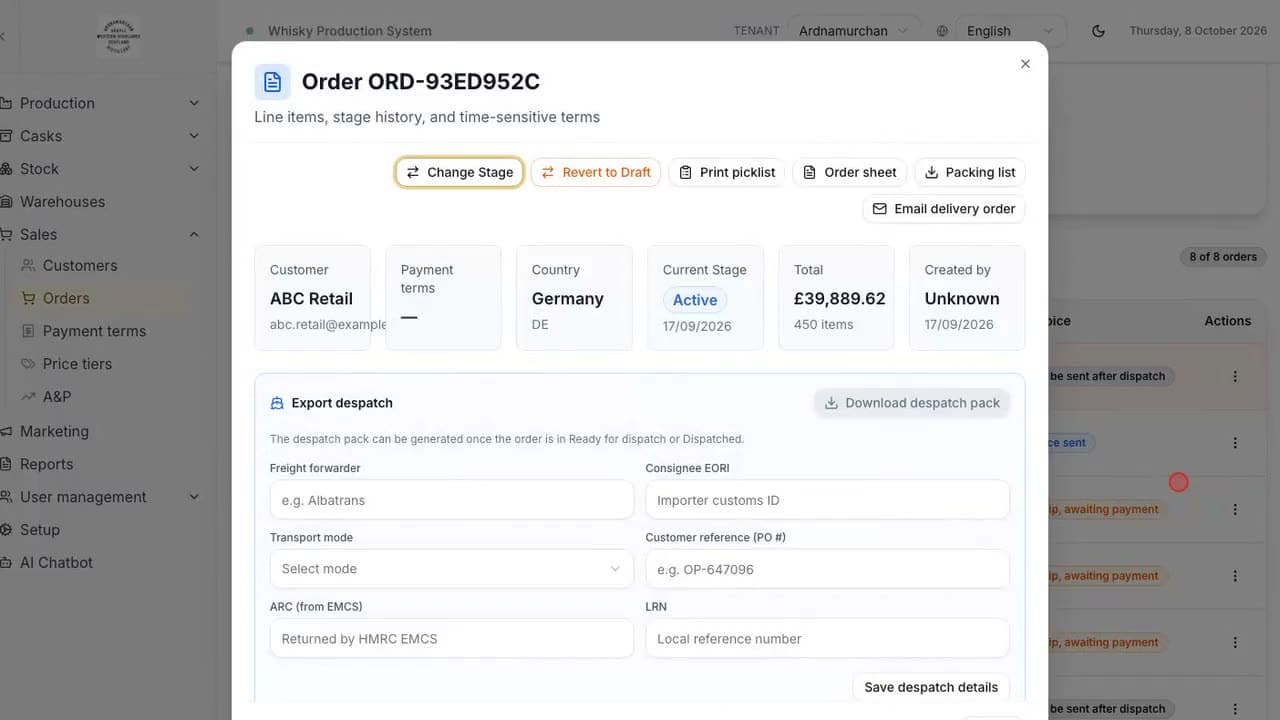The height and width of the screenshot is (720, 1280).
Task: Click the order document icon beside title
Action: pos(272,82)
